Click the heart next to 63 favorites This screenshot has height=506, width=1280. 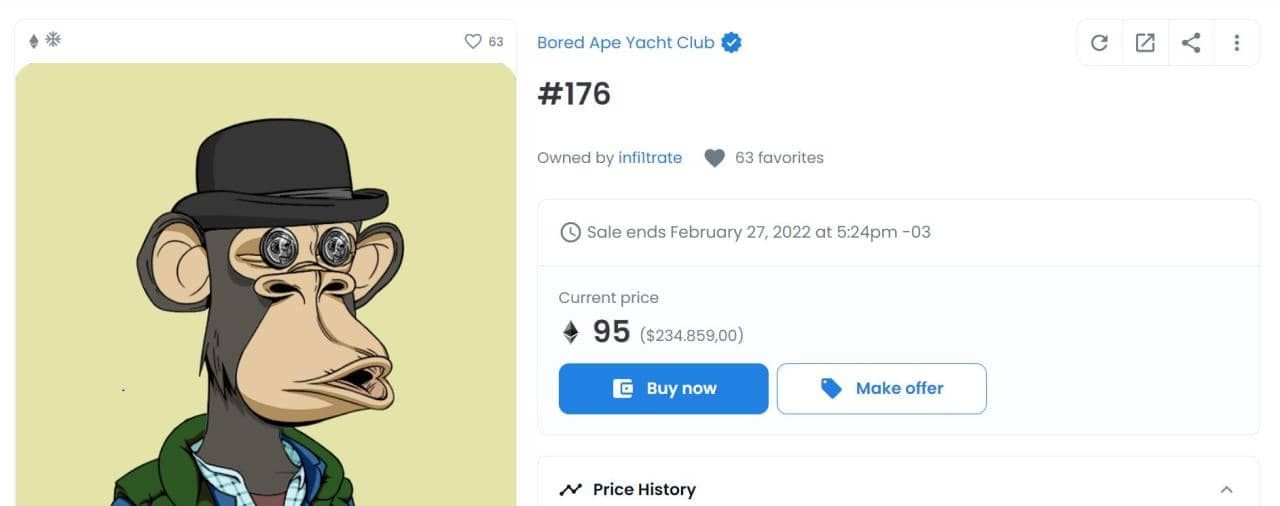[x=714, y=158]
